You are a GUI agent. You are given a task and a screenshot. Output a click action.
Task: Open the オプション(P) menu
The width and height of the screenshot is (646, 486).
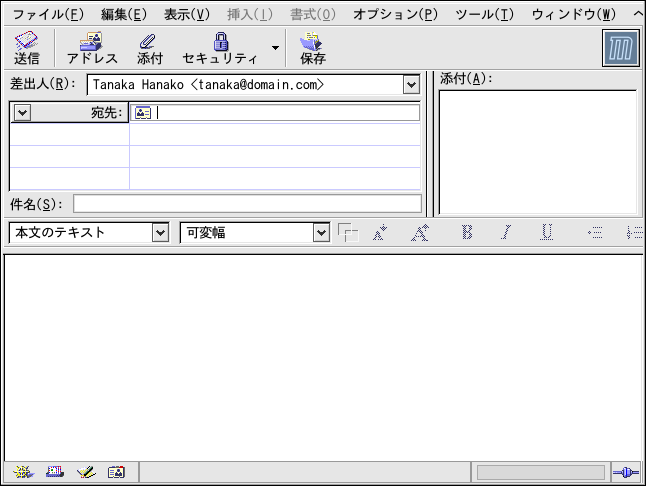[395, 14]
